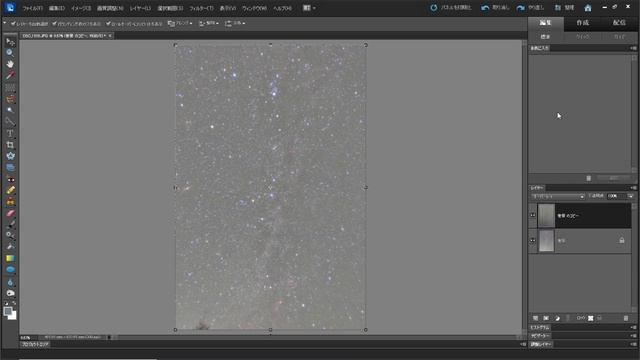Screen dimensions: 640x360
Task: Click the 取り消し undo button
Action: (496, 8)
